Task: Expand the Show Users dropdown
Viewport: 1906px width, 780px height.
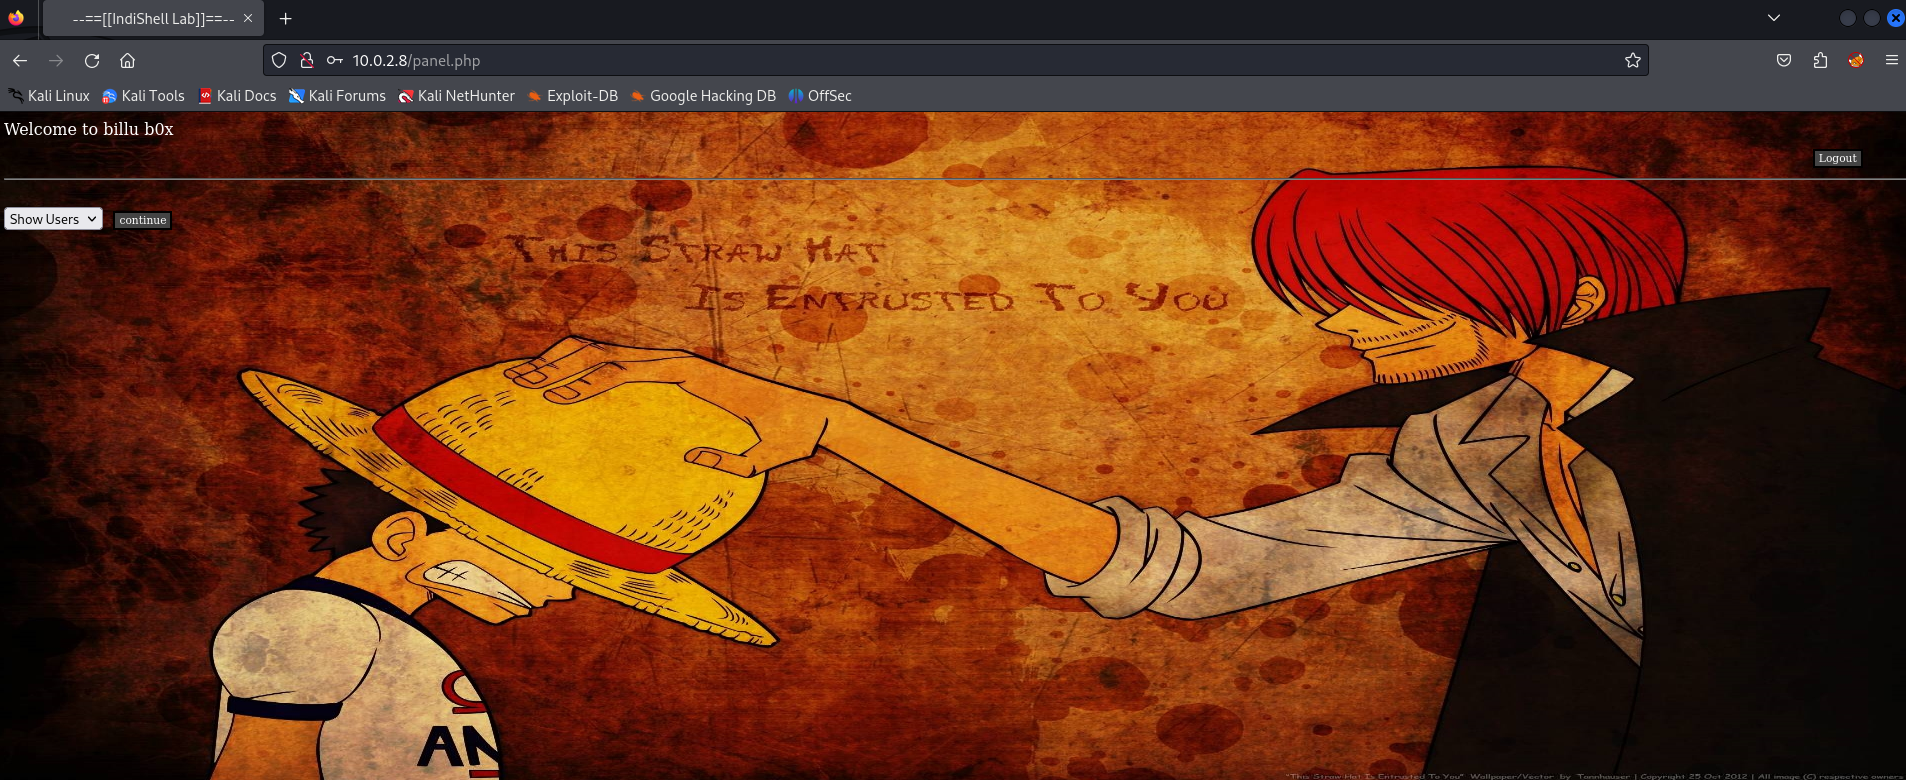Action: coord(53,219)
